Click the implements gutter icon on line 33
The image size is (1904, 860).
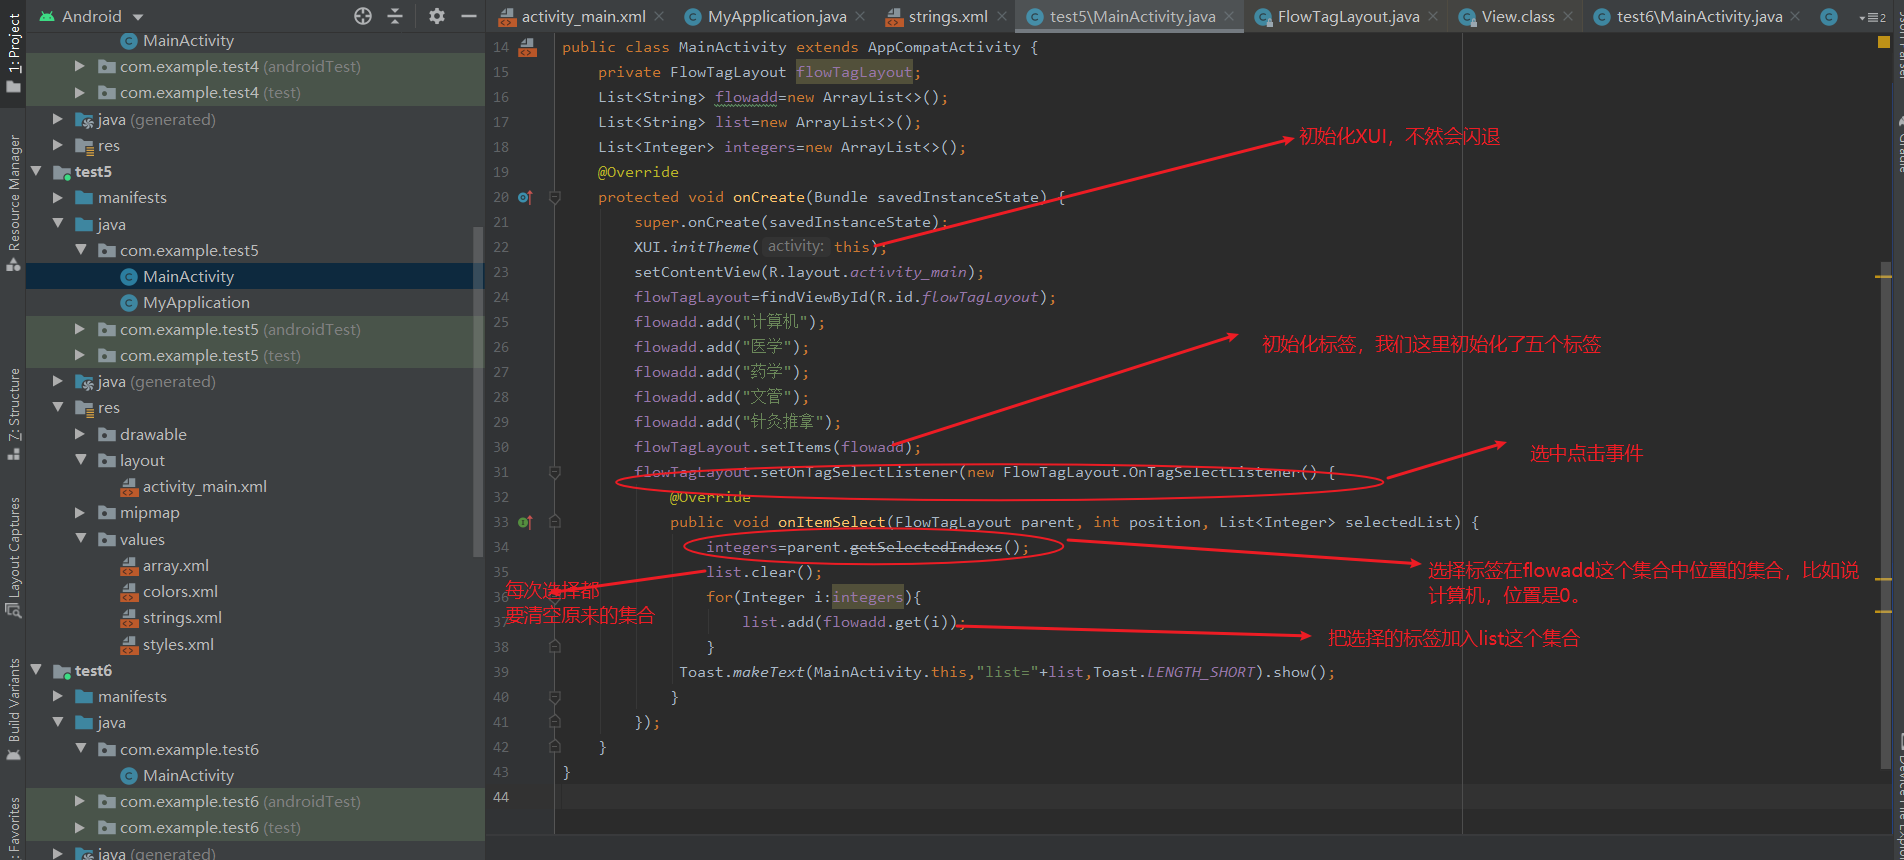coord(525,522)
